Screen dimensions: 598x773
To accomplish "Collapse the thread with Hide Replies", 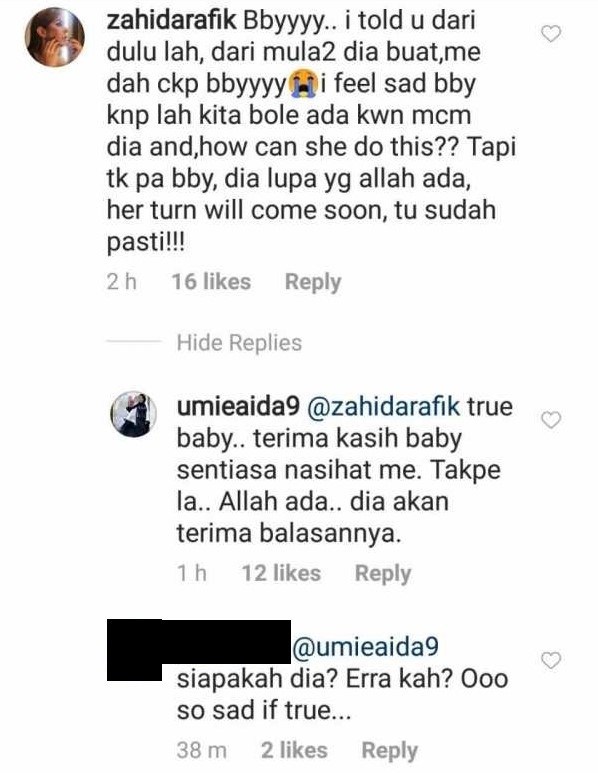I will click(x=239, y=343).
